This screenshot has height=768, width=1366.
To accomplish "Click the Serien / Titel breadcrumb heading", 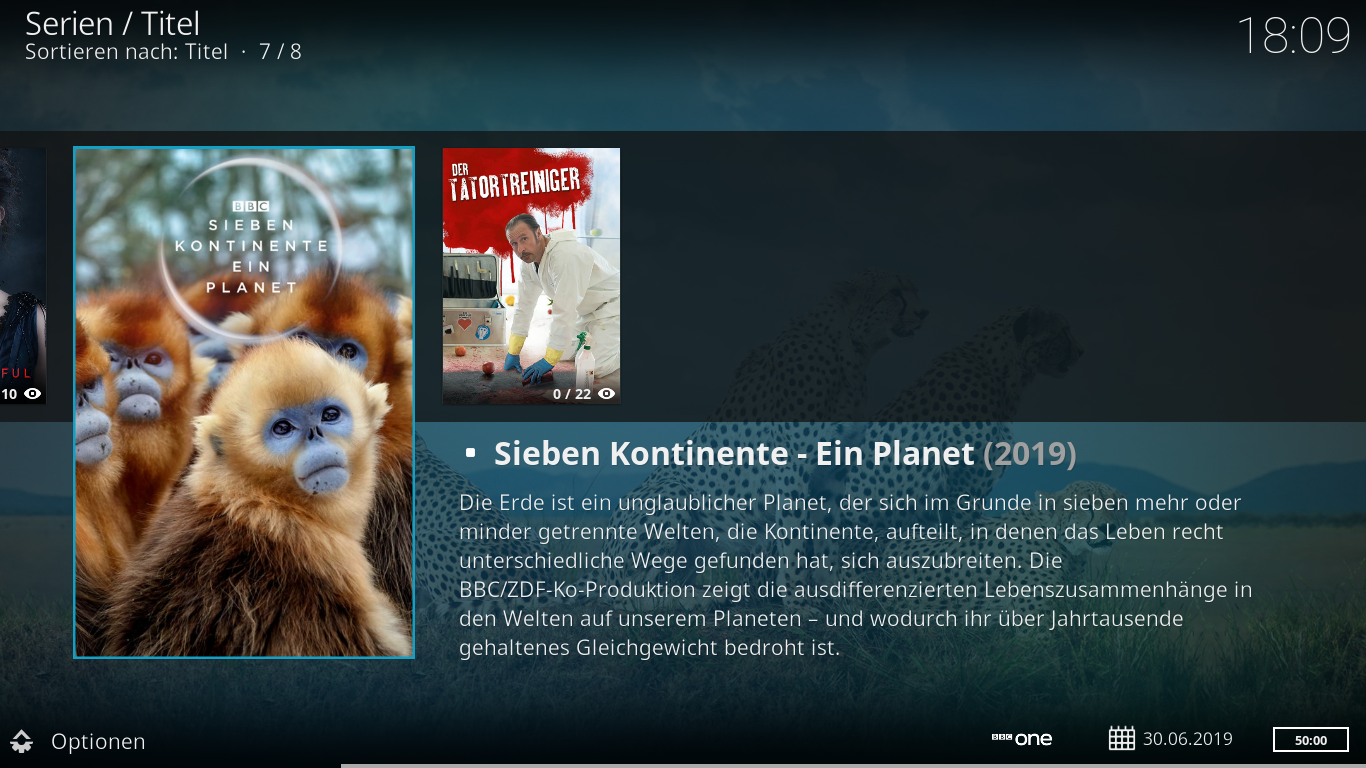I will pyautogui.click(x=112, y=23).
